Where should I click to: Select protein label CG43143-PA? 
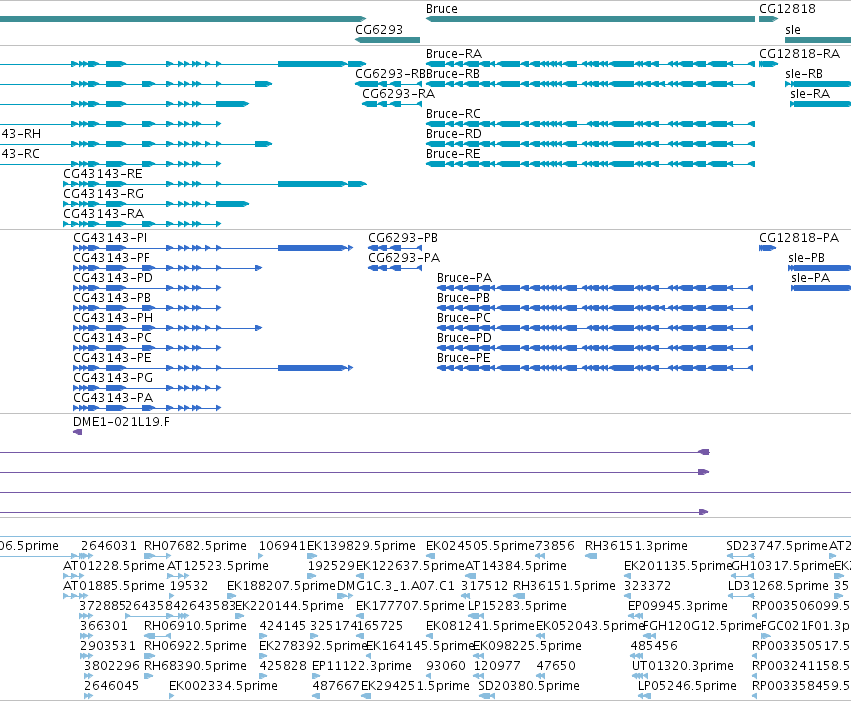point(113,399)
